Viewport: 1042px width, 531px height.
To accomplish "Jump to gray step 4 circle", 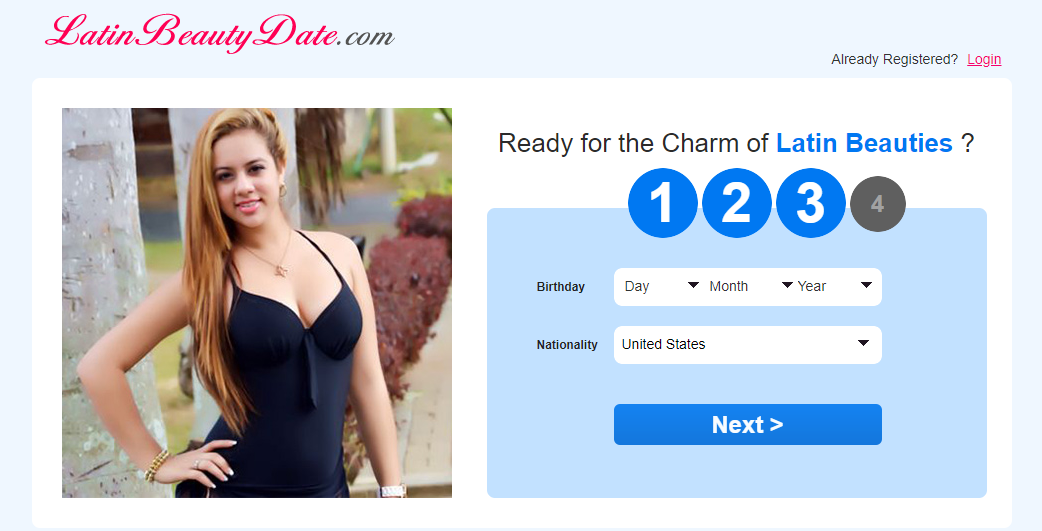I will (x=878, y=204).
